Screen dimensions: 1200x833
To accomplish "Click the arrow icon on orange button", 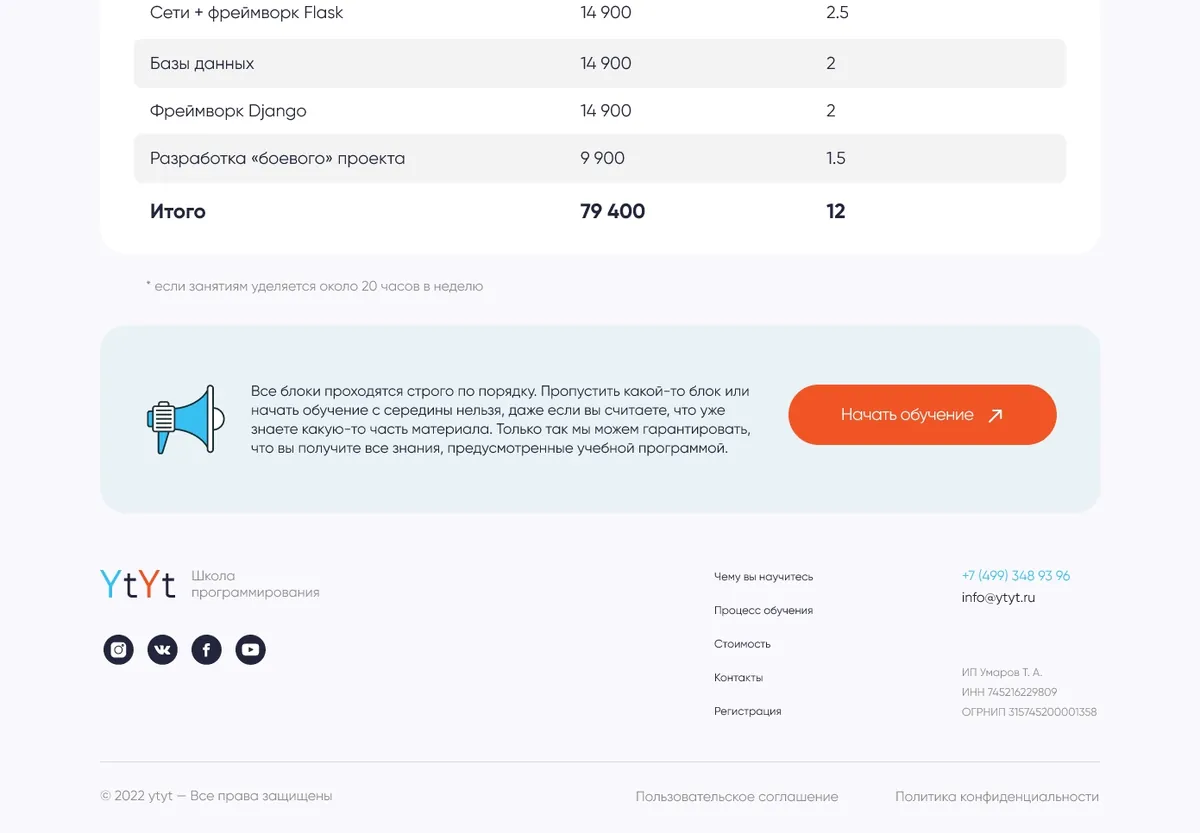I will [995, 415].
